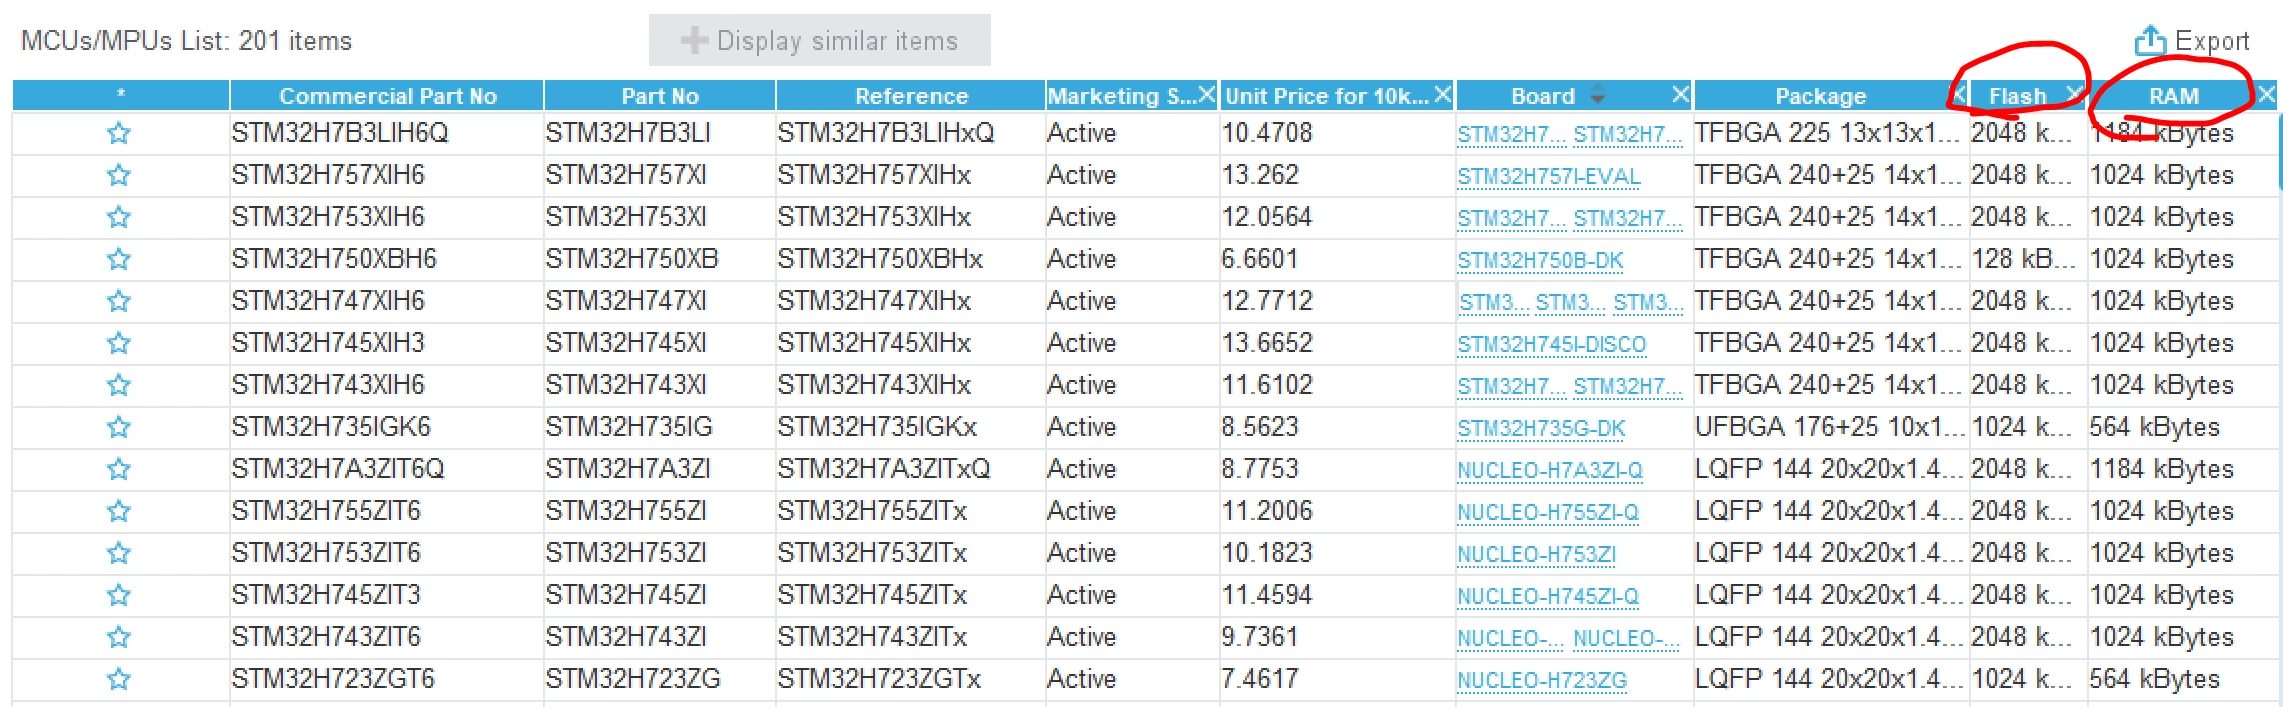Viewport: 2283px width, 707px height.
Task: Open the STM32H757I-EVAL board link
Action: (1549, 177)
